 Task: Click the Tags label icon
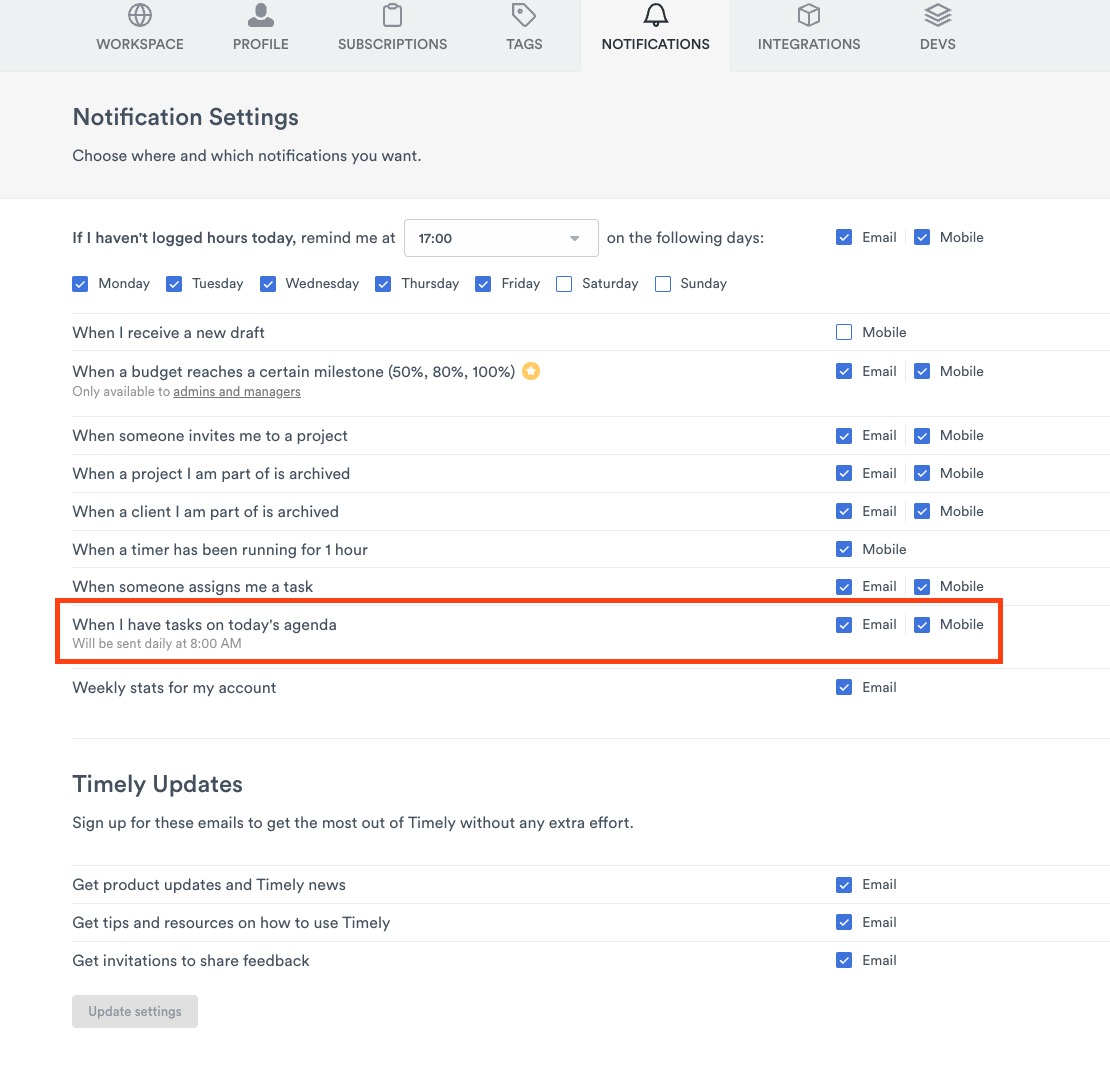coord(524,15)
